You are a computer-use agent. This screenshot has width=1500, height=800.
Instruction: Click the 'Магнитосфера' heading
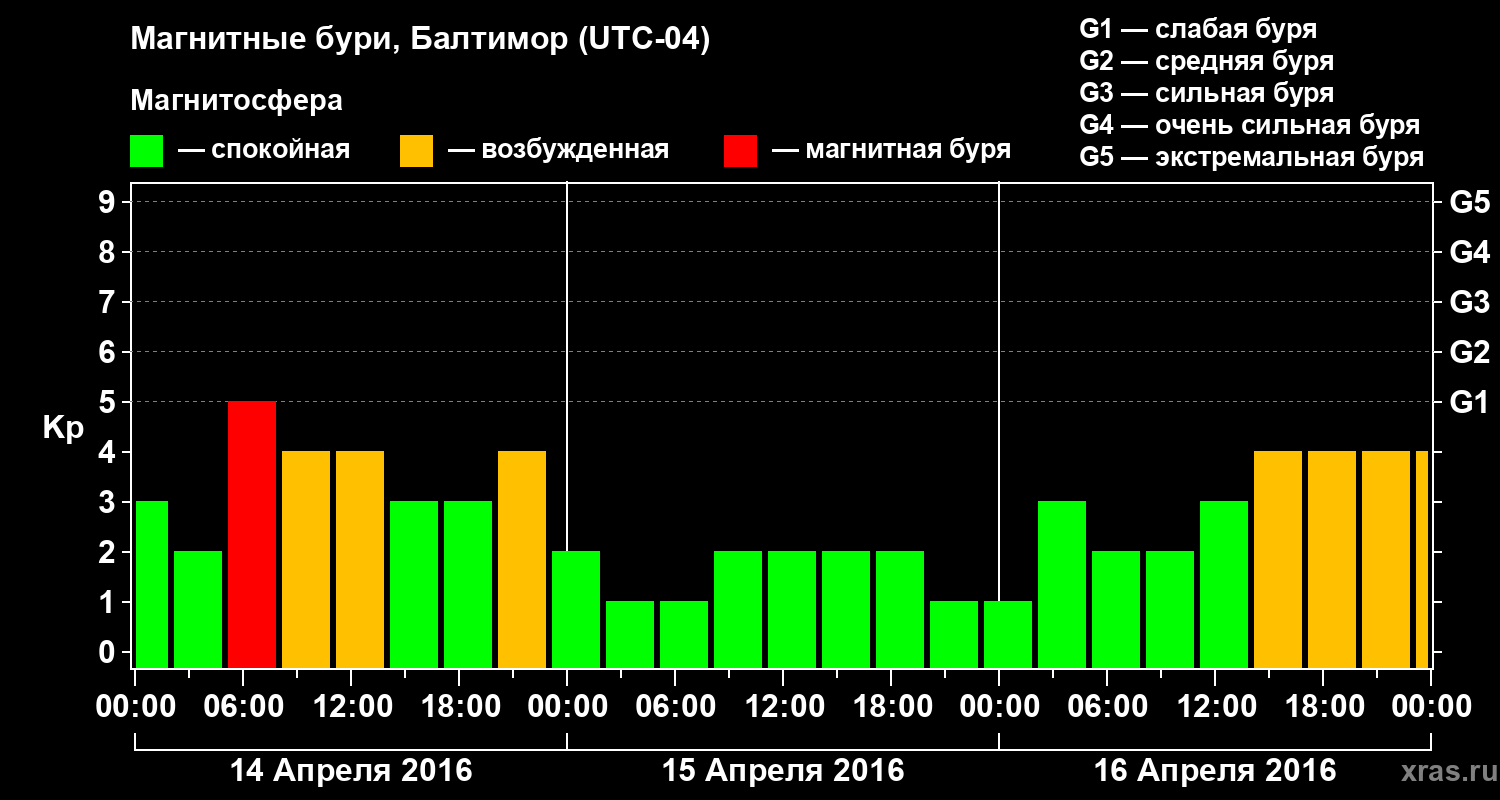(236, 101)
